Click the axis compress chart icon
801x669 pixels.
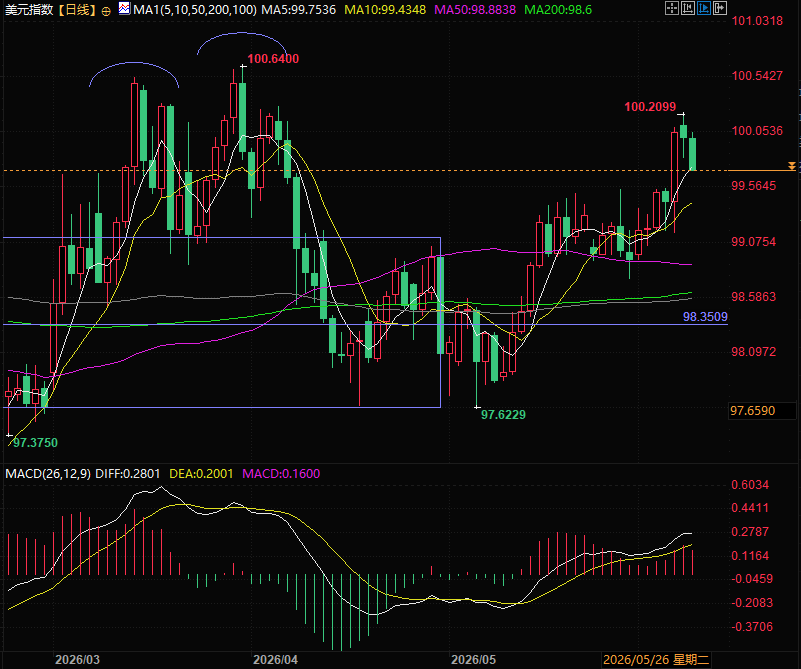coord(688,8)
